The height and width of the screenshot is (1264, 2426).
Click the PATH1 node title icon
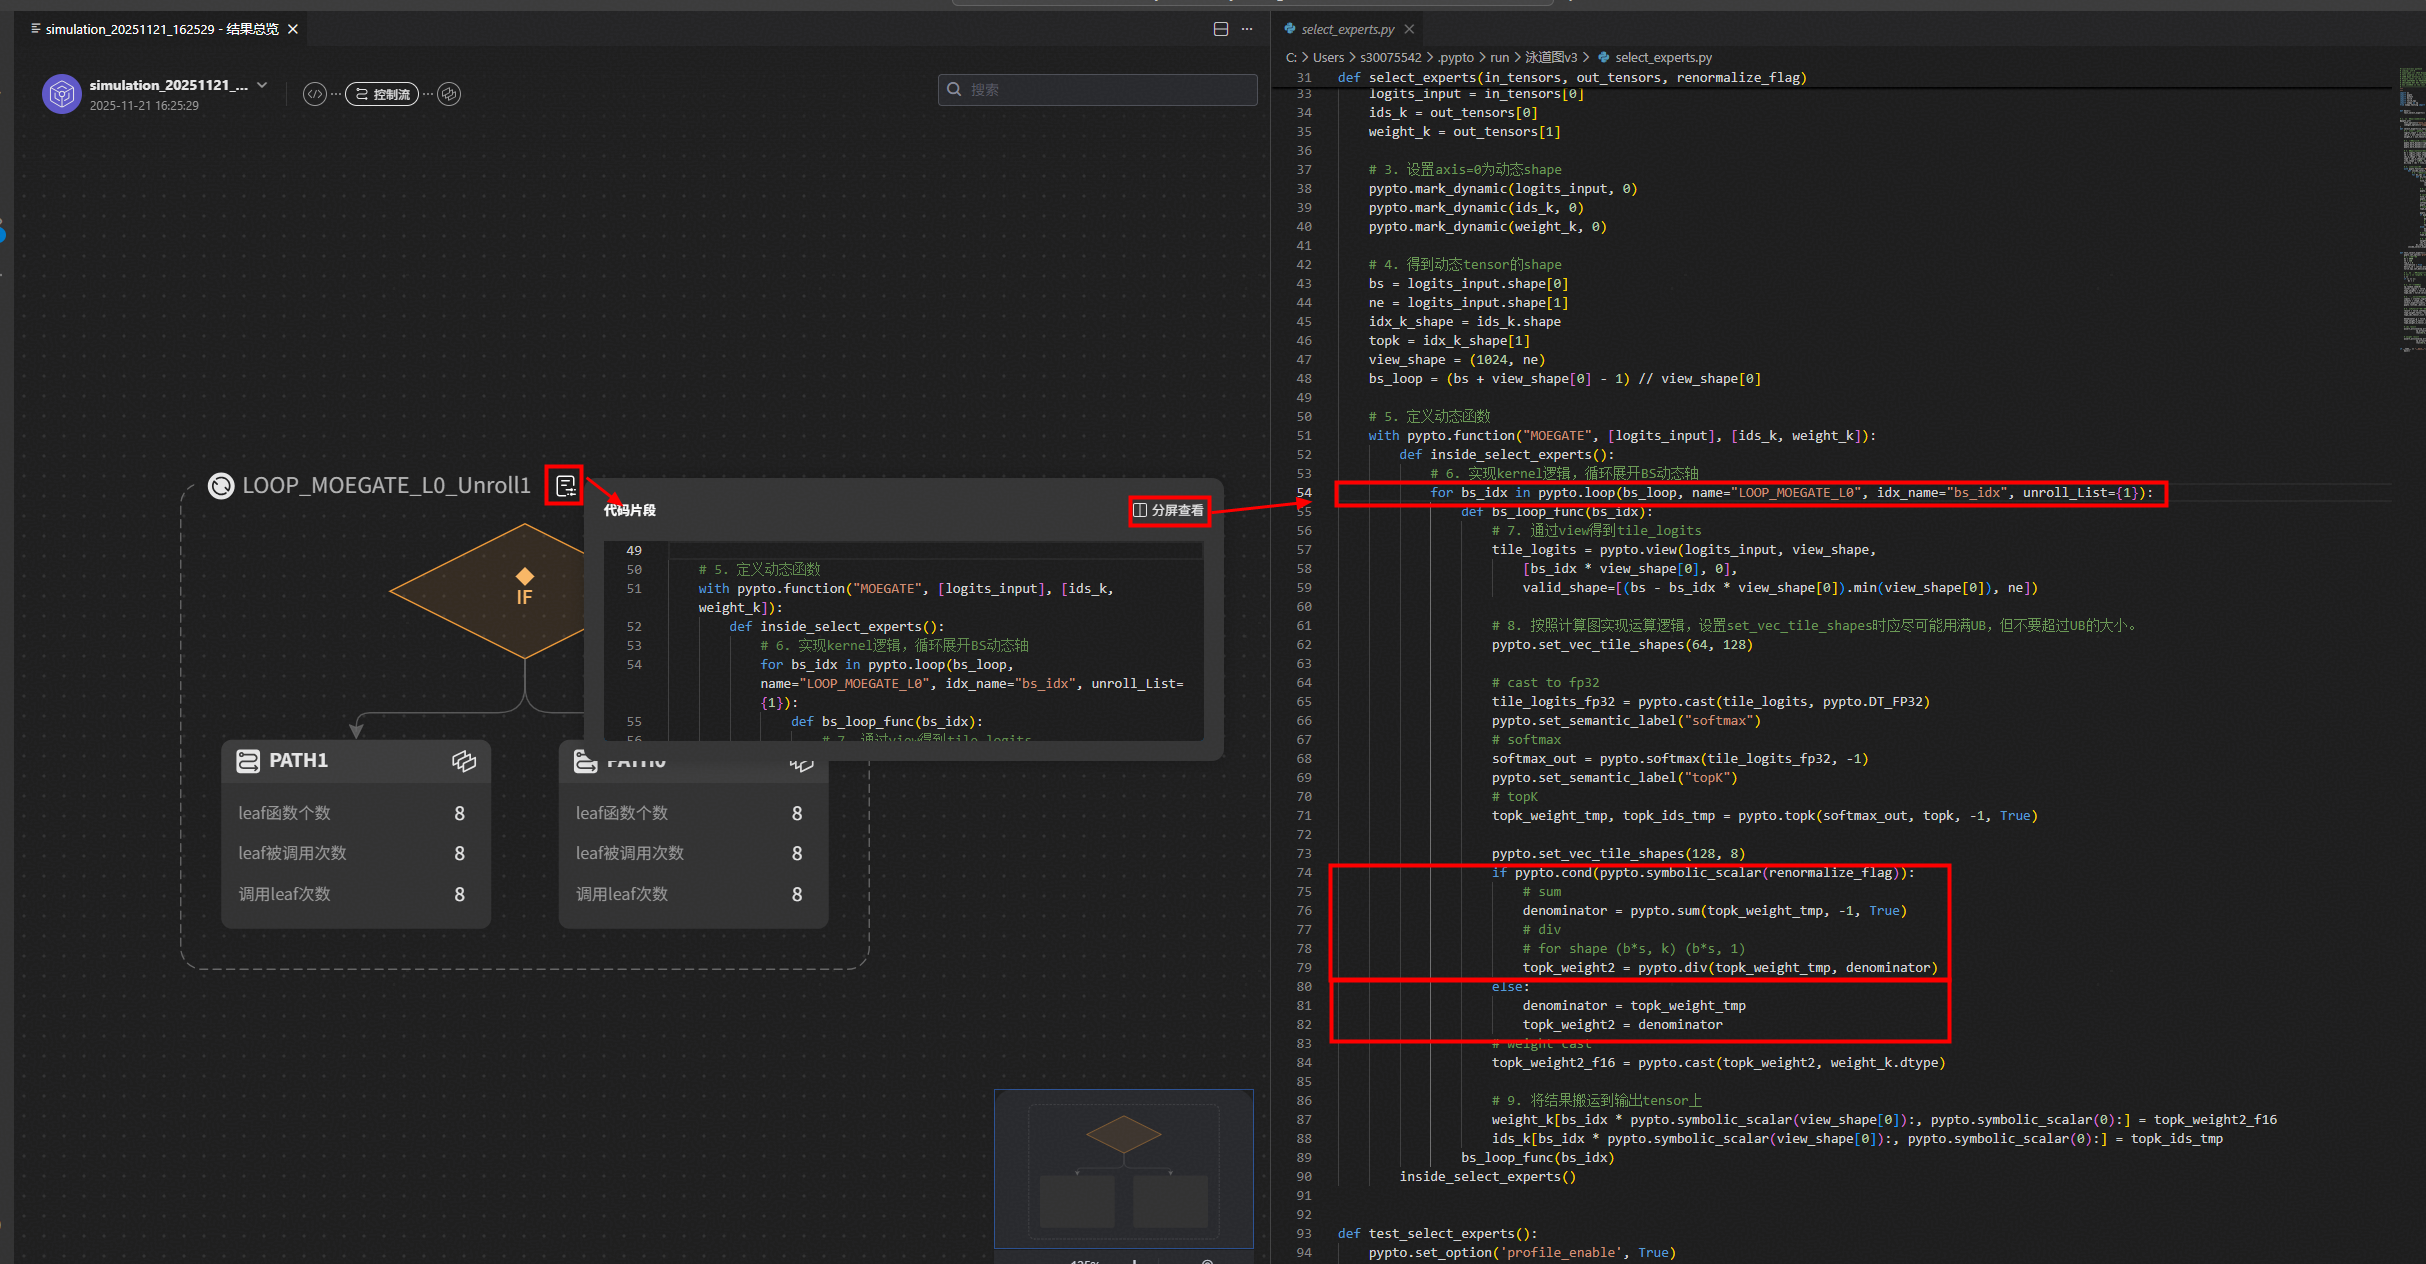[x=248, y=761]
